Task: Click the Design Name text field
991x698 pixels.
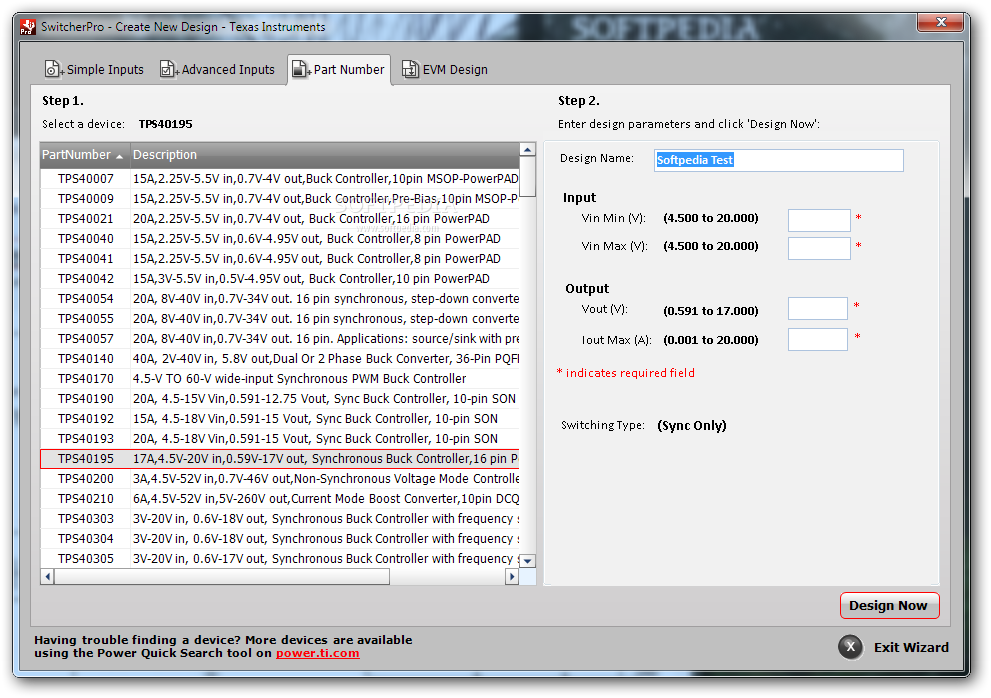Action: point(779,160)
